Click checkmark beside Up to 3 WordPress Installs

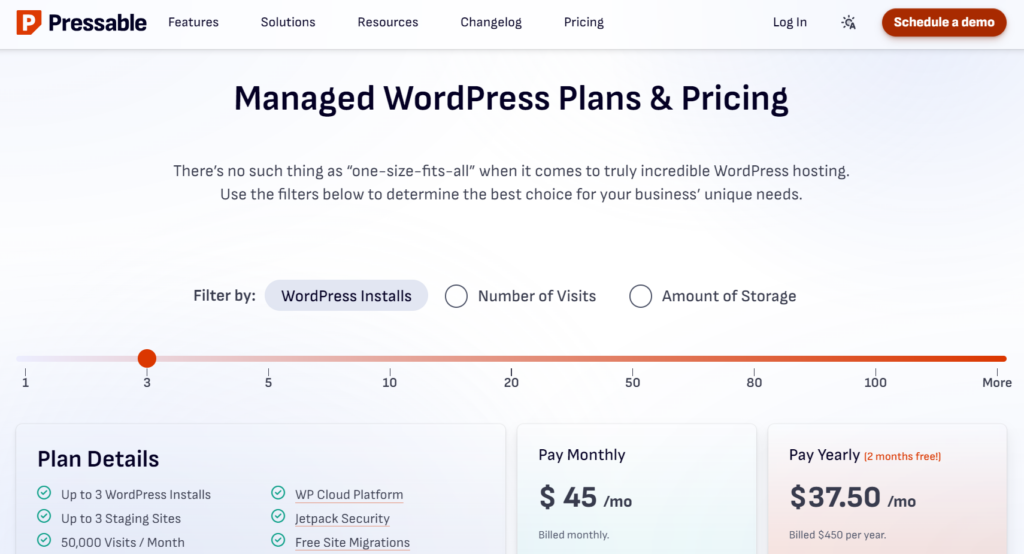pos(44,493)
